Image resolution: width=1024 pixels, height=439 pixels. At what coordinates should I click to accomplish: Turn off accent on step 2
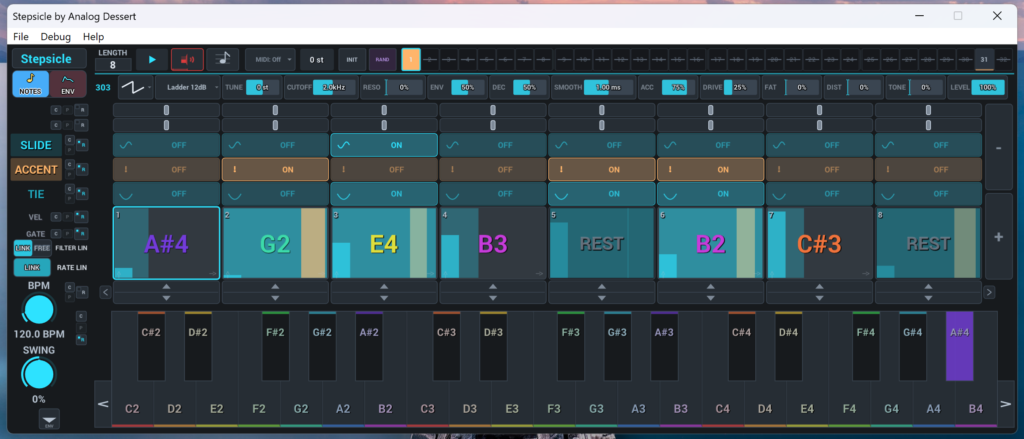point(275,169)
